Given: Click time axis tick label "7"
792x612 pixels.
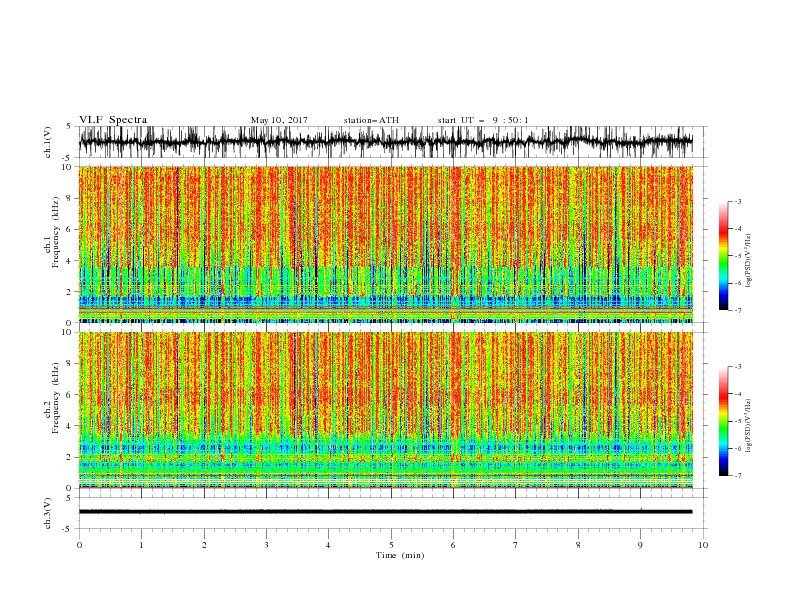Looking at the screenshot, I should [516, 545].
